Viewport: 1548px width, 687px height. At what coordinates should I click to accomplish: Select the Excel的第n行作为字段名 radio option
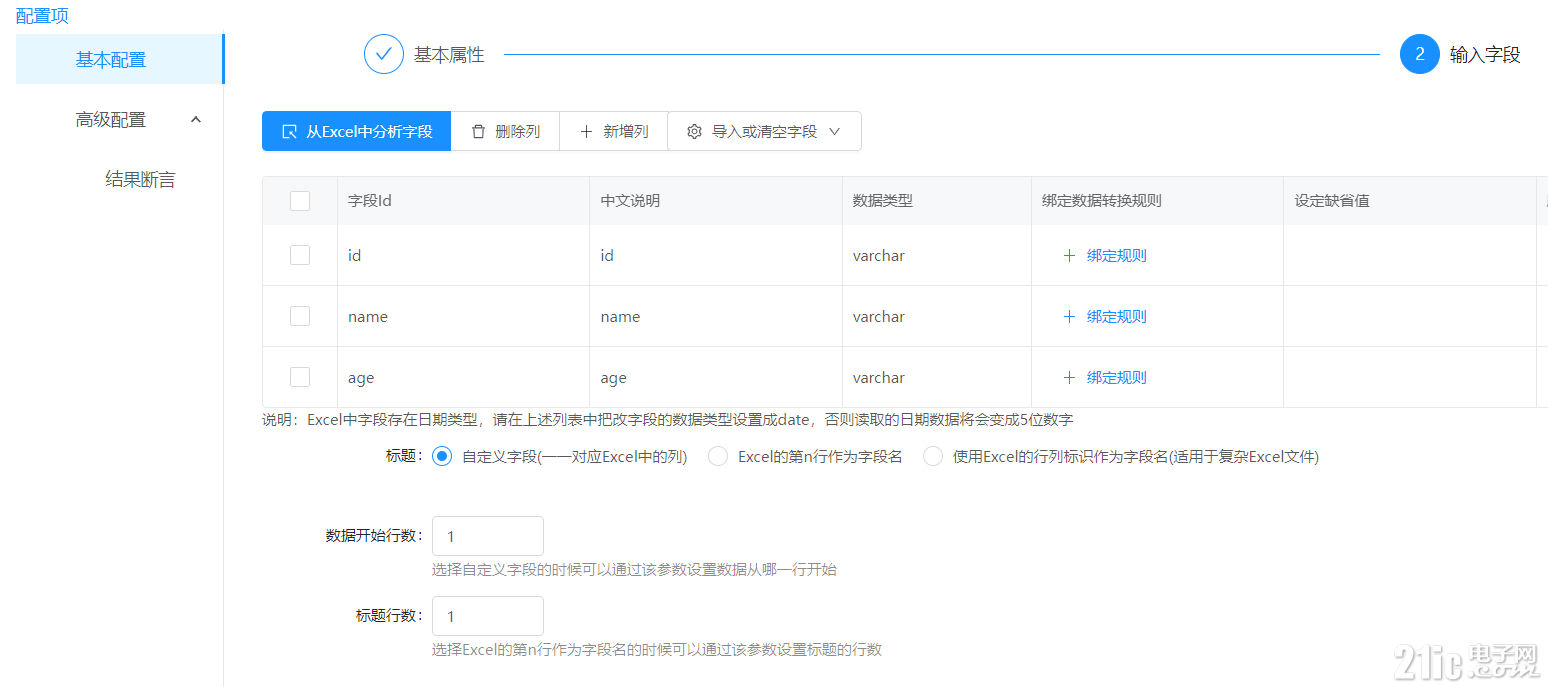point(718,456)
